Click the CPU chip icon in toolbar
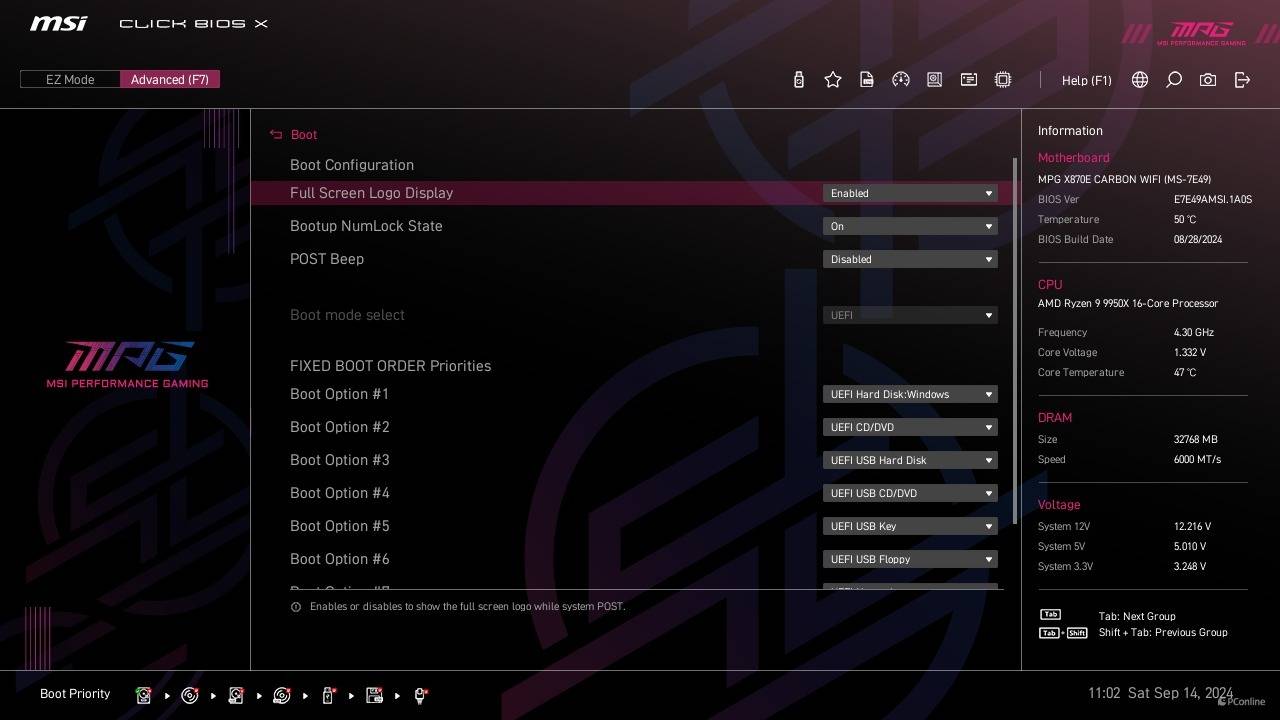 1003,80
